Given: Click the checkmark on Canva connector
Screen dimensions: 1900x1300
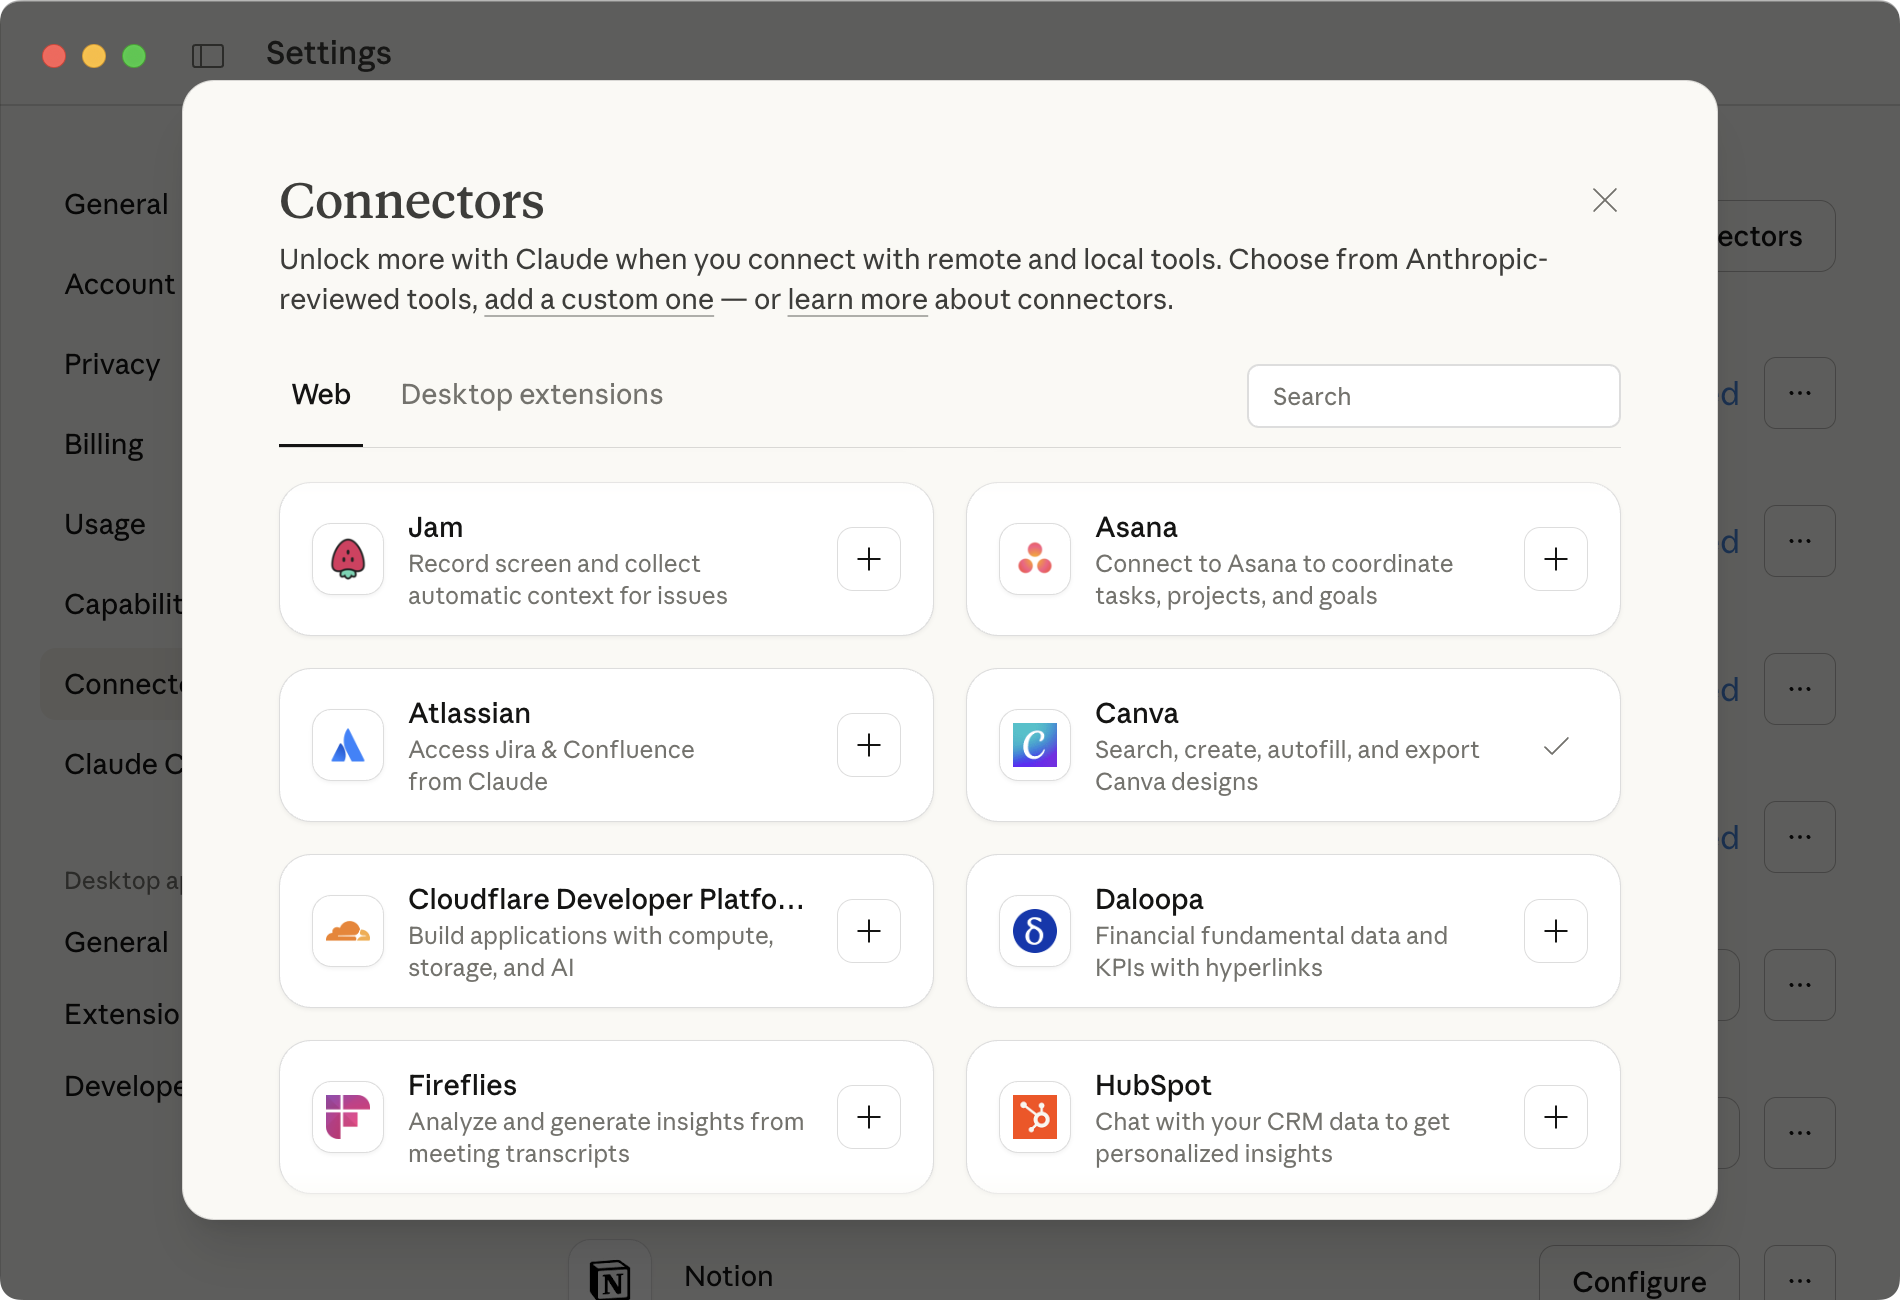Looking at the screenshot, I should coord(1557,747).
